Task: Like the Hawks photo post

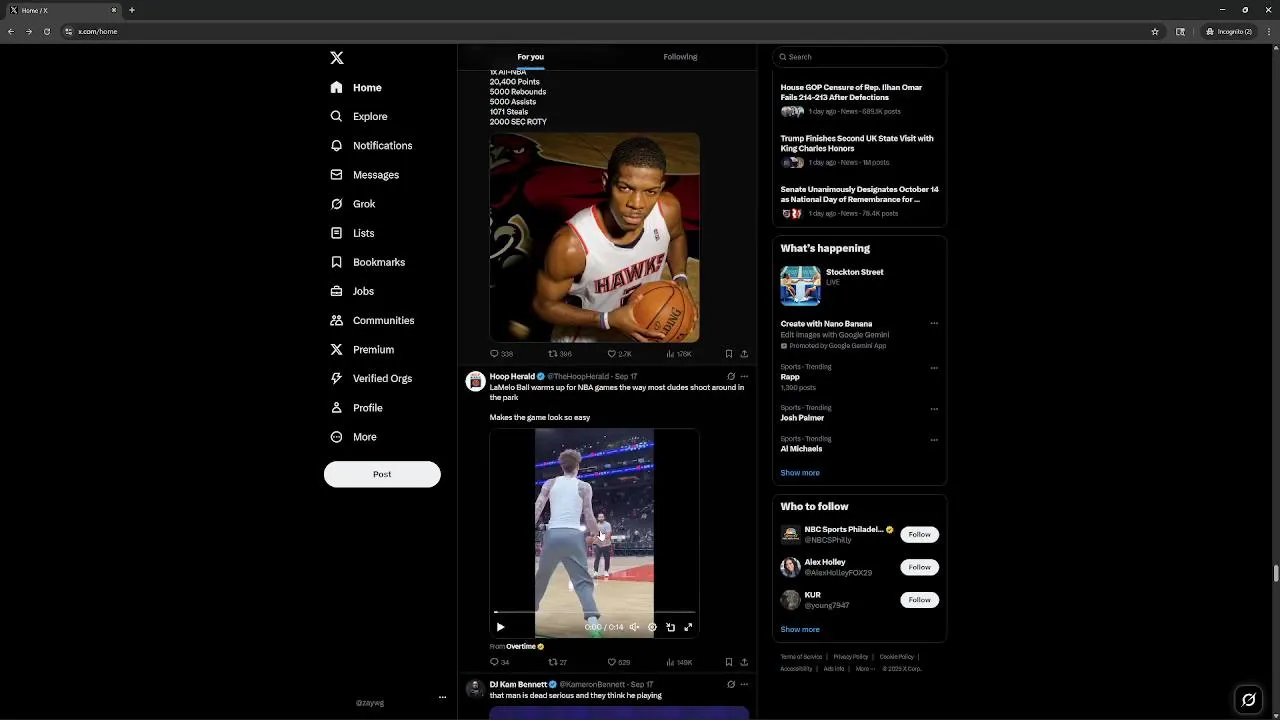Action: [619, 354]
